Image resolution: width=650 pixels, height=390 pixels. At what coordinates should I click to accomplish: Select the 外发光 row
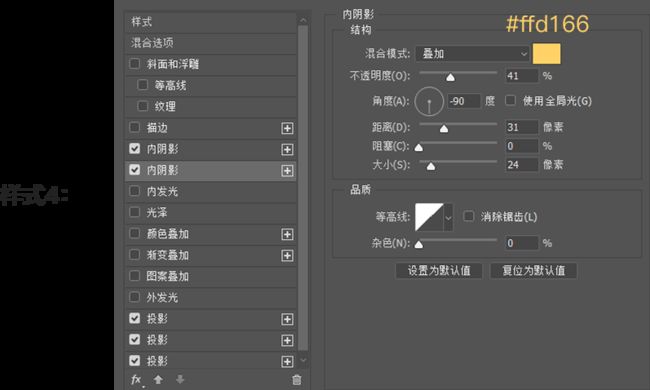tap(211, 298)
